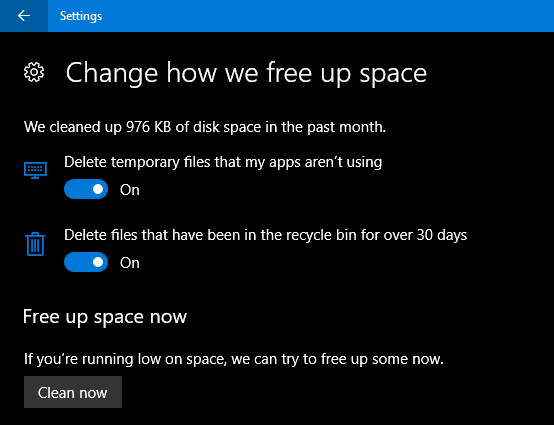The width and height of the screenshot is (554, 425).
Task: Click the "Delete temporary files" option label
Action: (223, 162)
